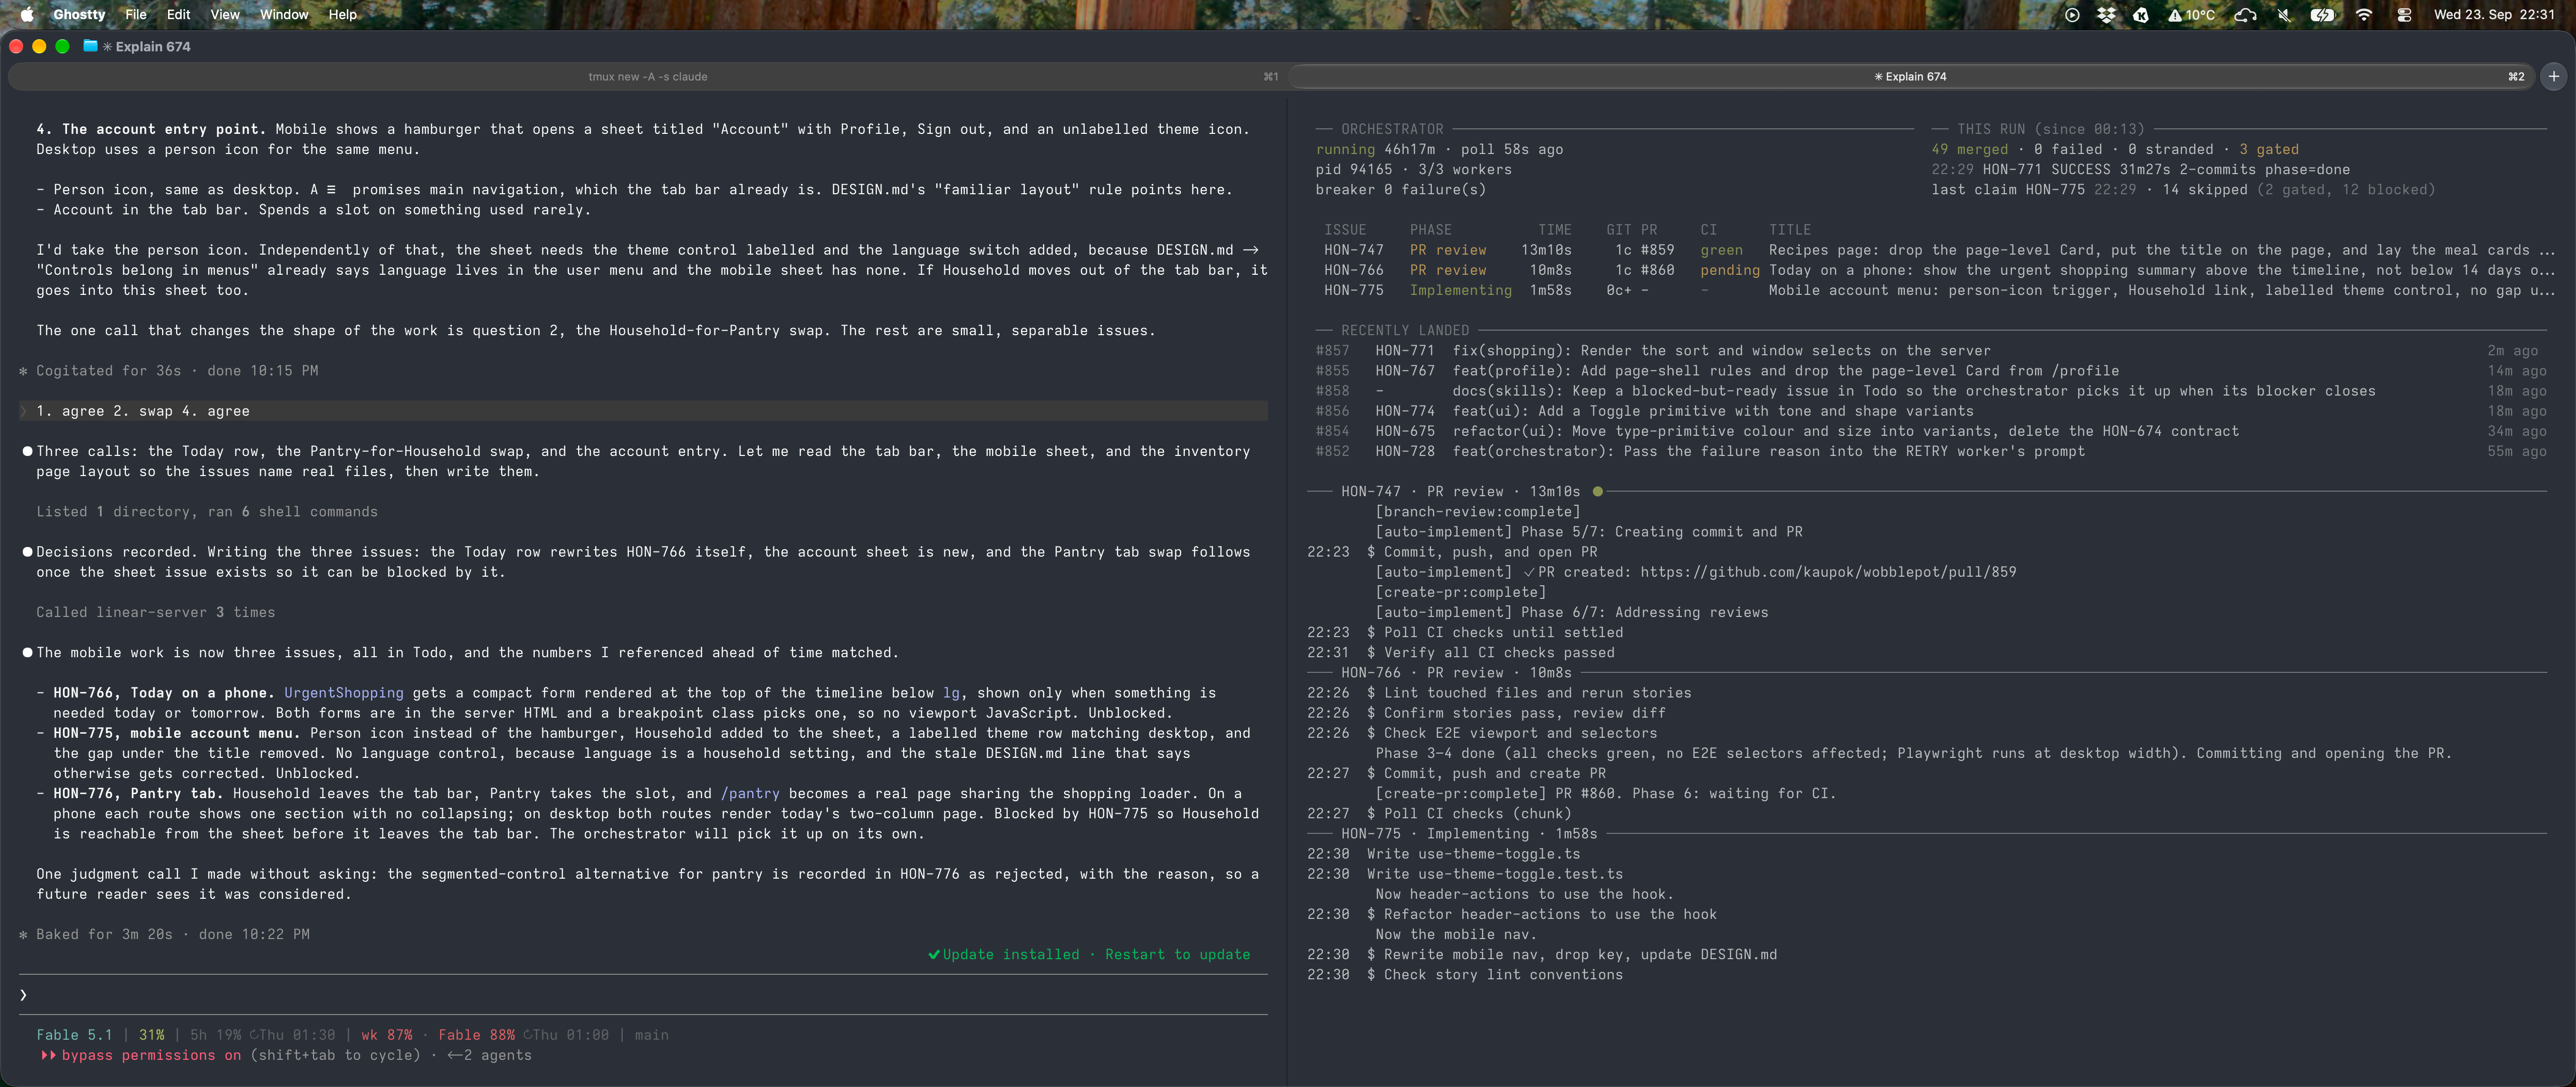Open the Dropbox menu bar icon

tap(2106, 14)
